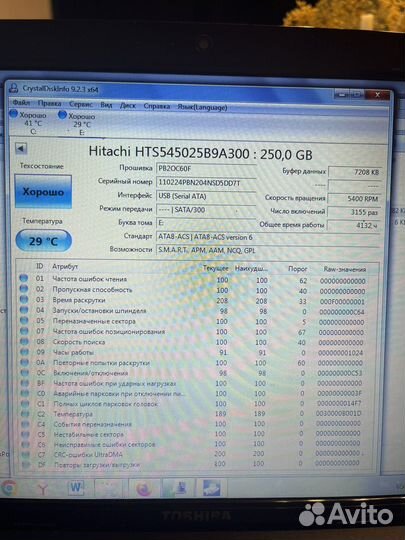Screen dimensions: 405x540
Task: Click status icon of row 08 Скорость поиска
Action: click(24, 341)
